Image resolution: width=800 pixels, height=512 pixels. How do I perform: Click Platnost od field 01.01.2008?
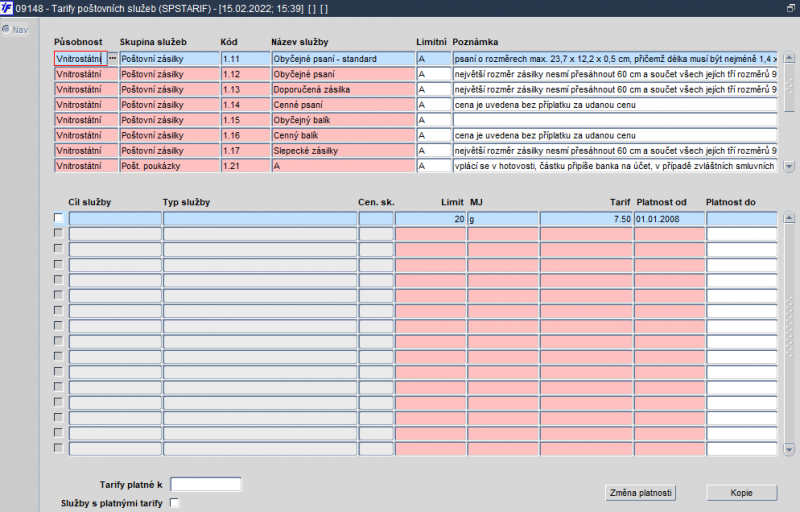(x=669, y=219)
